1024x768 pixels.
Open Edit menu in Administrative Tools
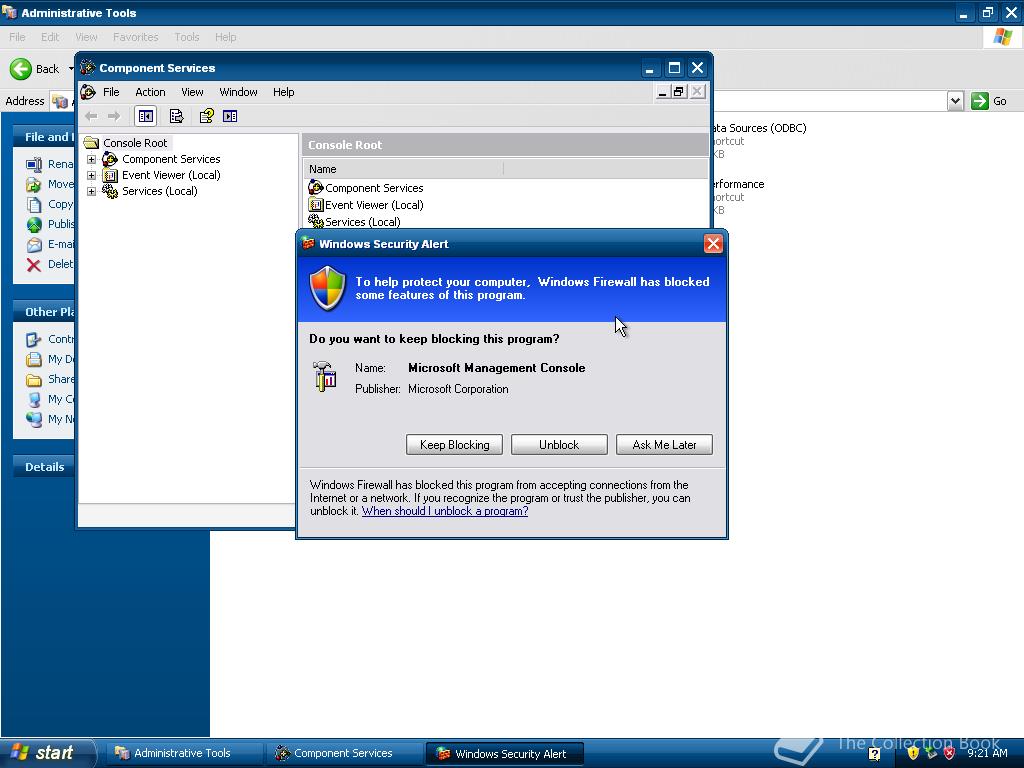[50, 37]
